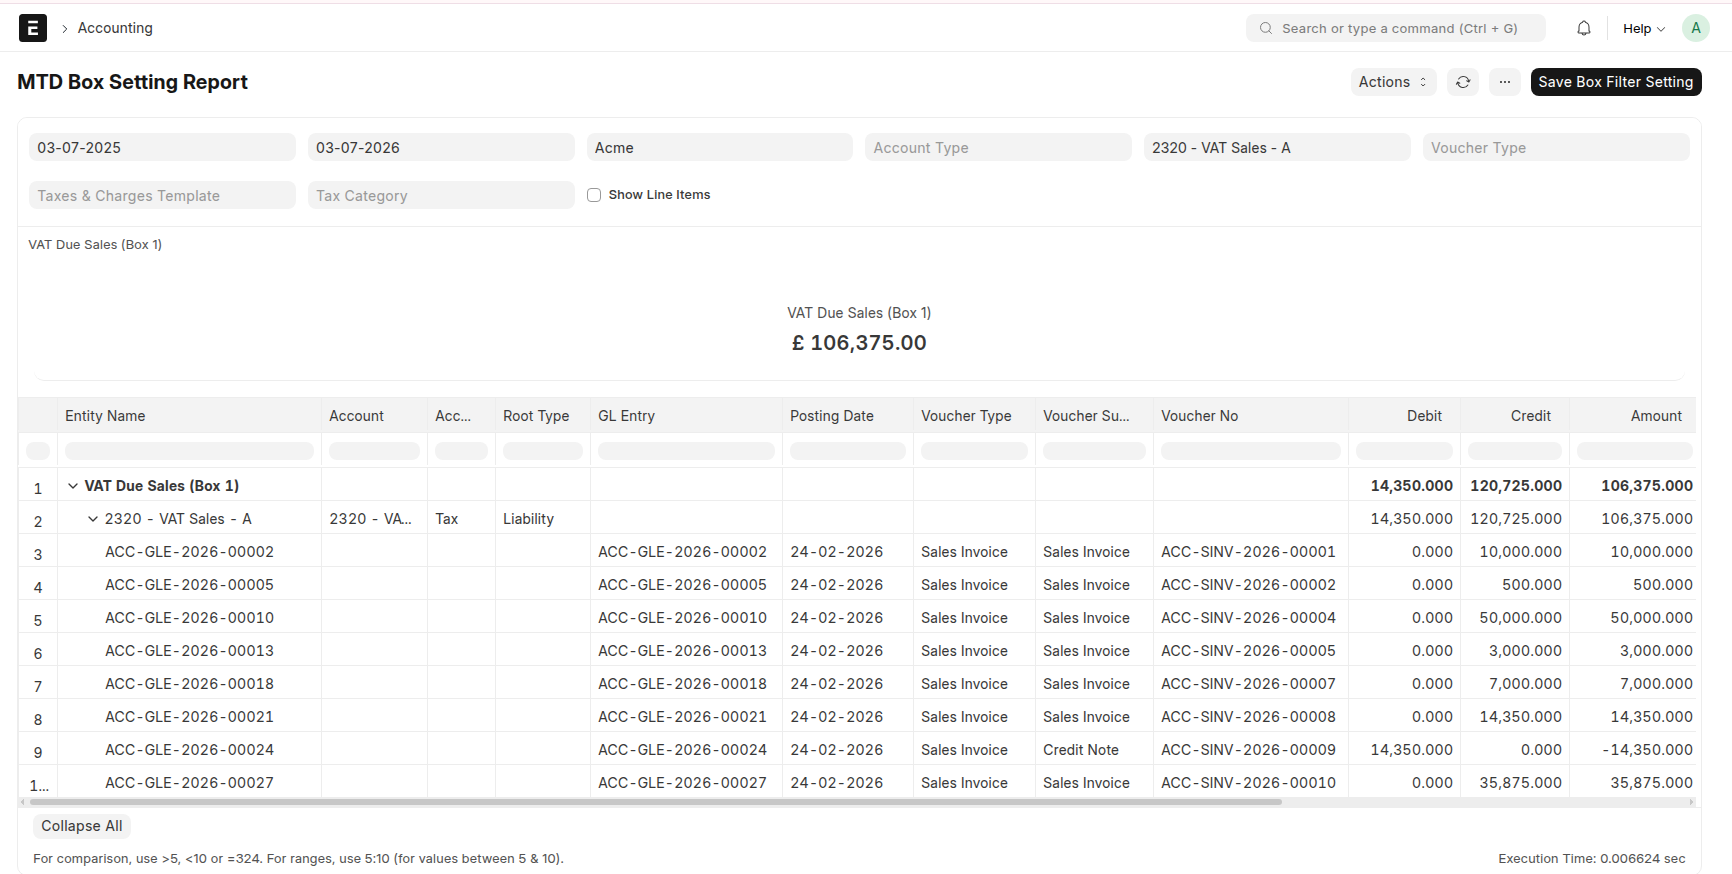Click the Posting Date column header
Viewport: 1732px width, 874px height.
[848, 416]
